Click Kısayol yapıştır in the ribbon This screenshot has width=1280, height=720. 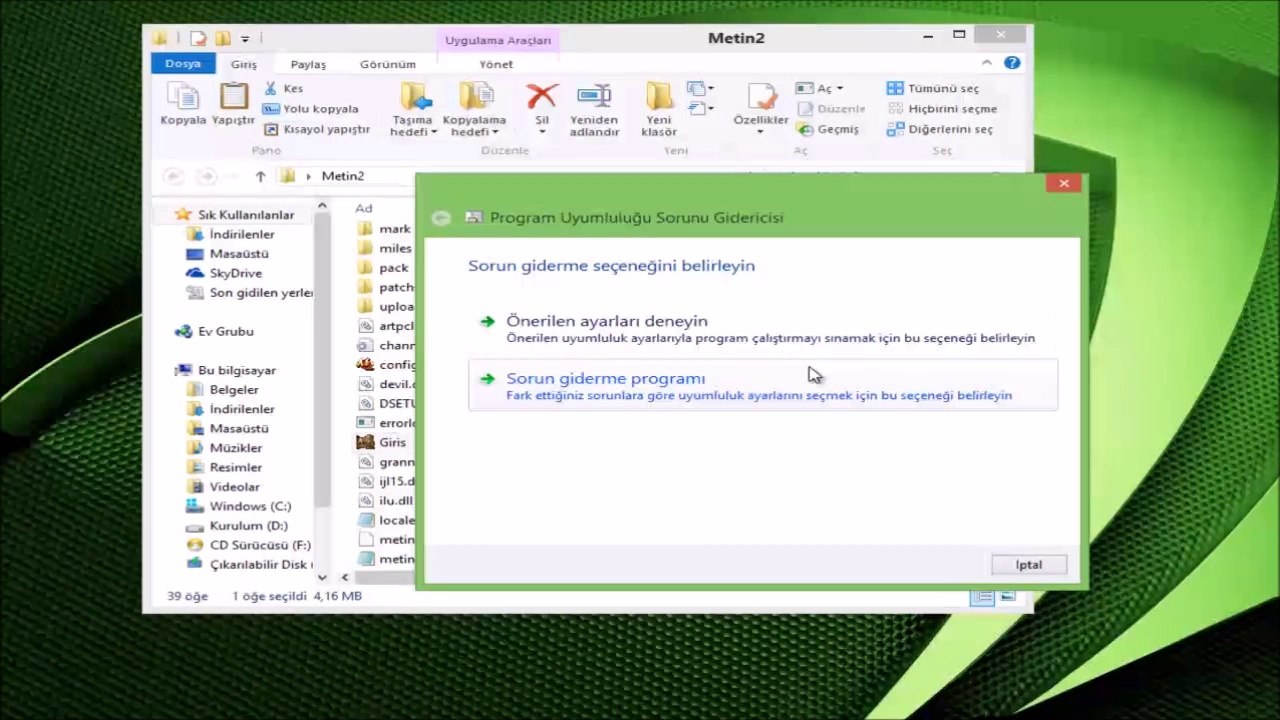pos(316,129)
